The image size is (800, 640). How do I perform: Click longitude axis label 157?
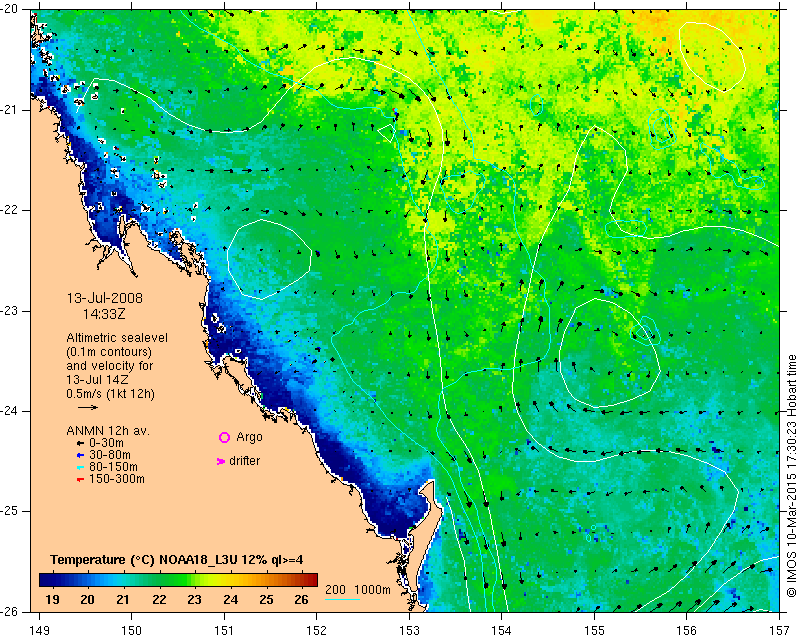pos(780,631)
